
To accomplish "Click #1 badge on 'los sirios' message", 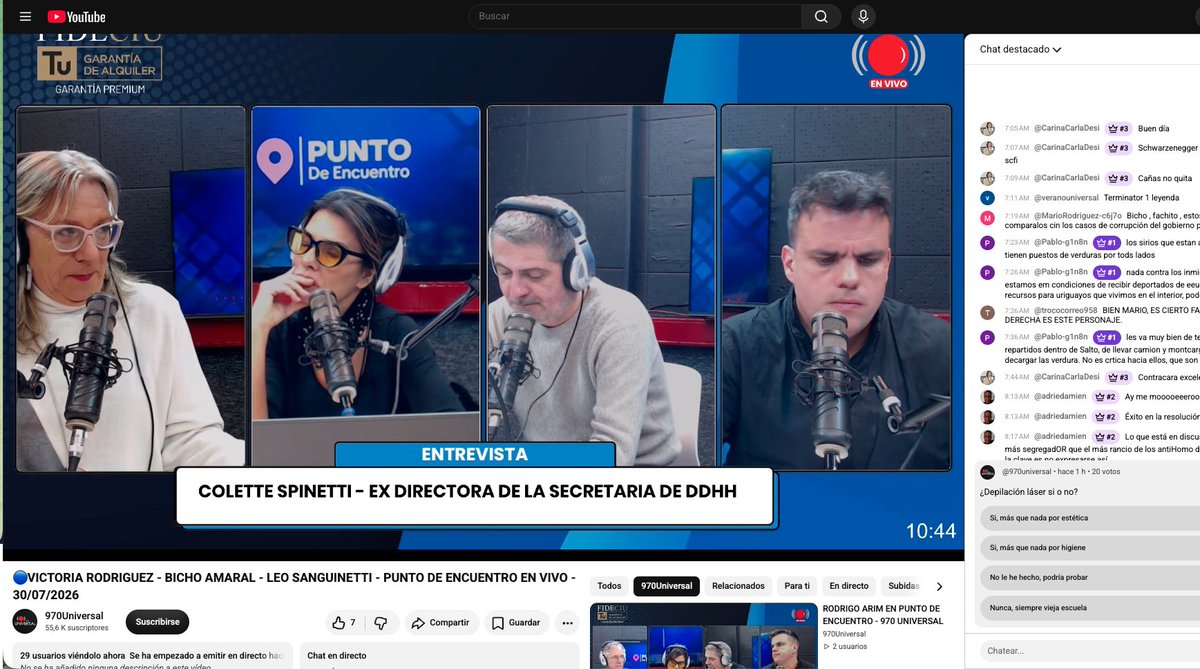I will pos(1106,243).
